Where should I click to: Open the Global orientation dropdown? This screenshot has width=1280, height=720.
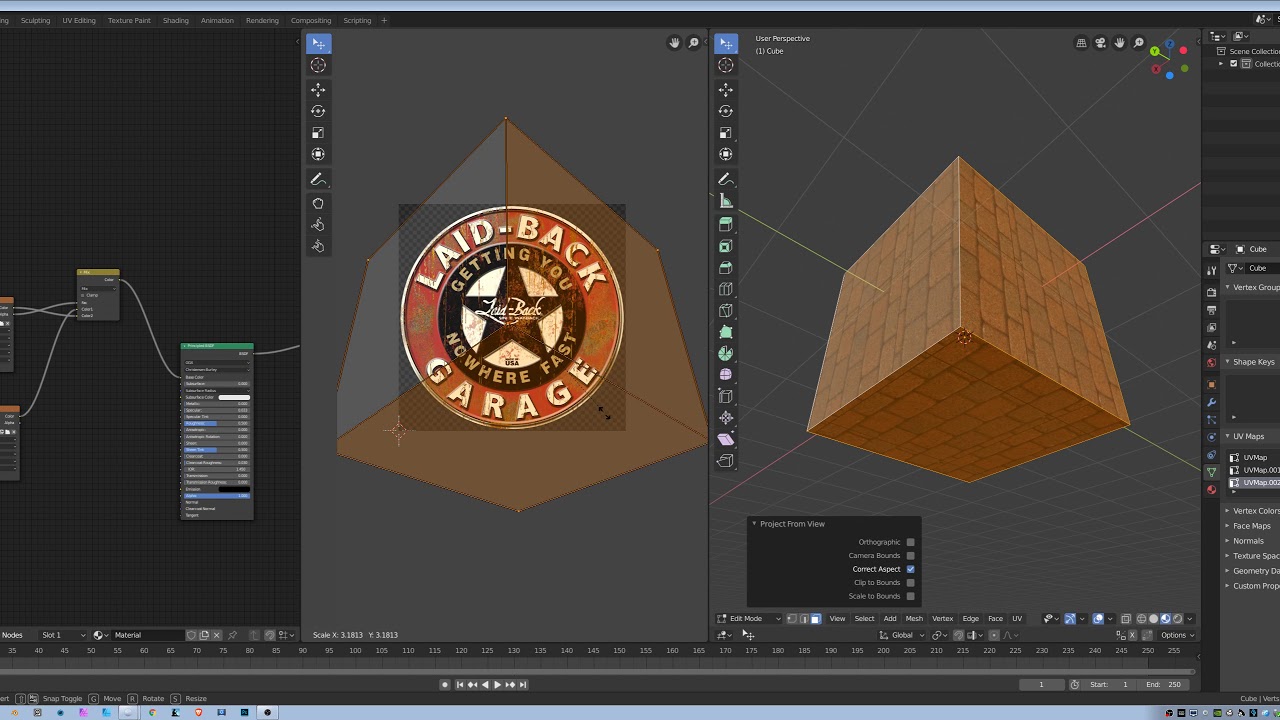click(901, 635)
